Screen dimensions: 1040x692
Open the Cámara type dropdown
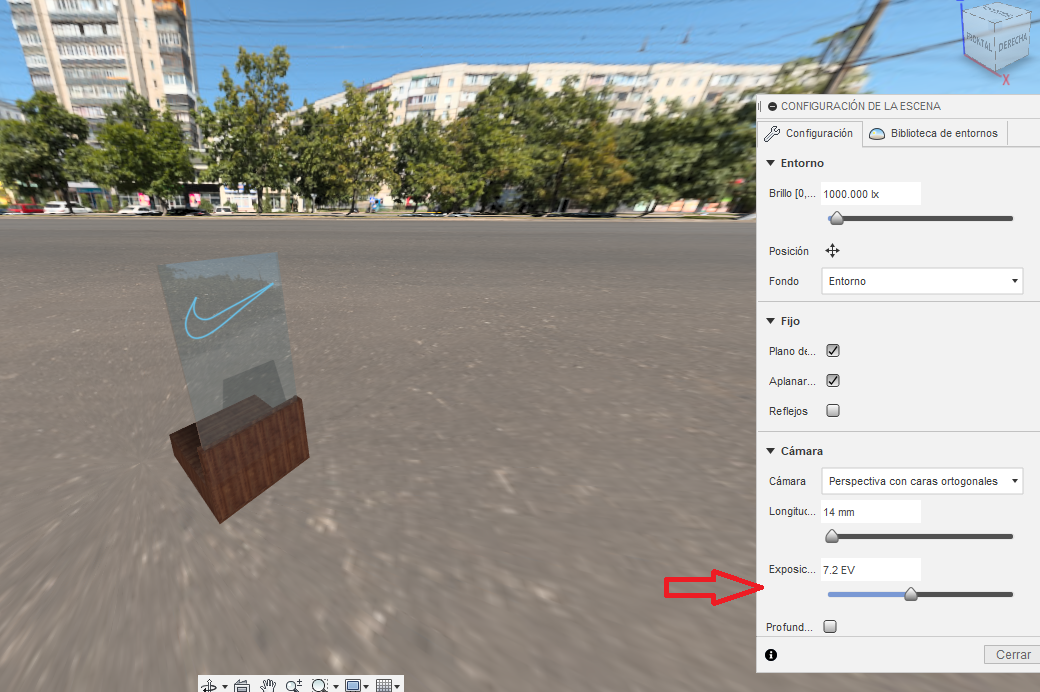coord(922,481)
